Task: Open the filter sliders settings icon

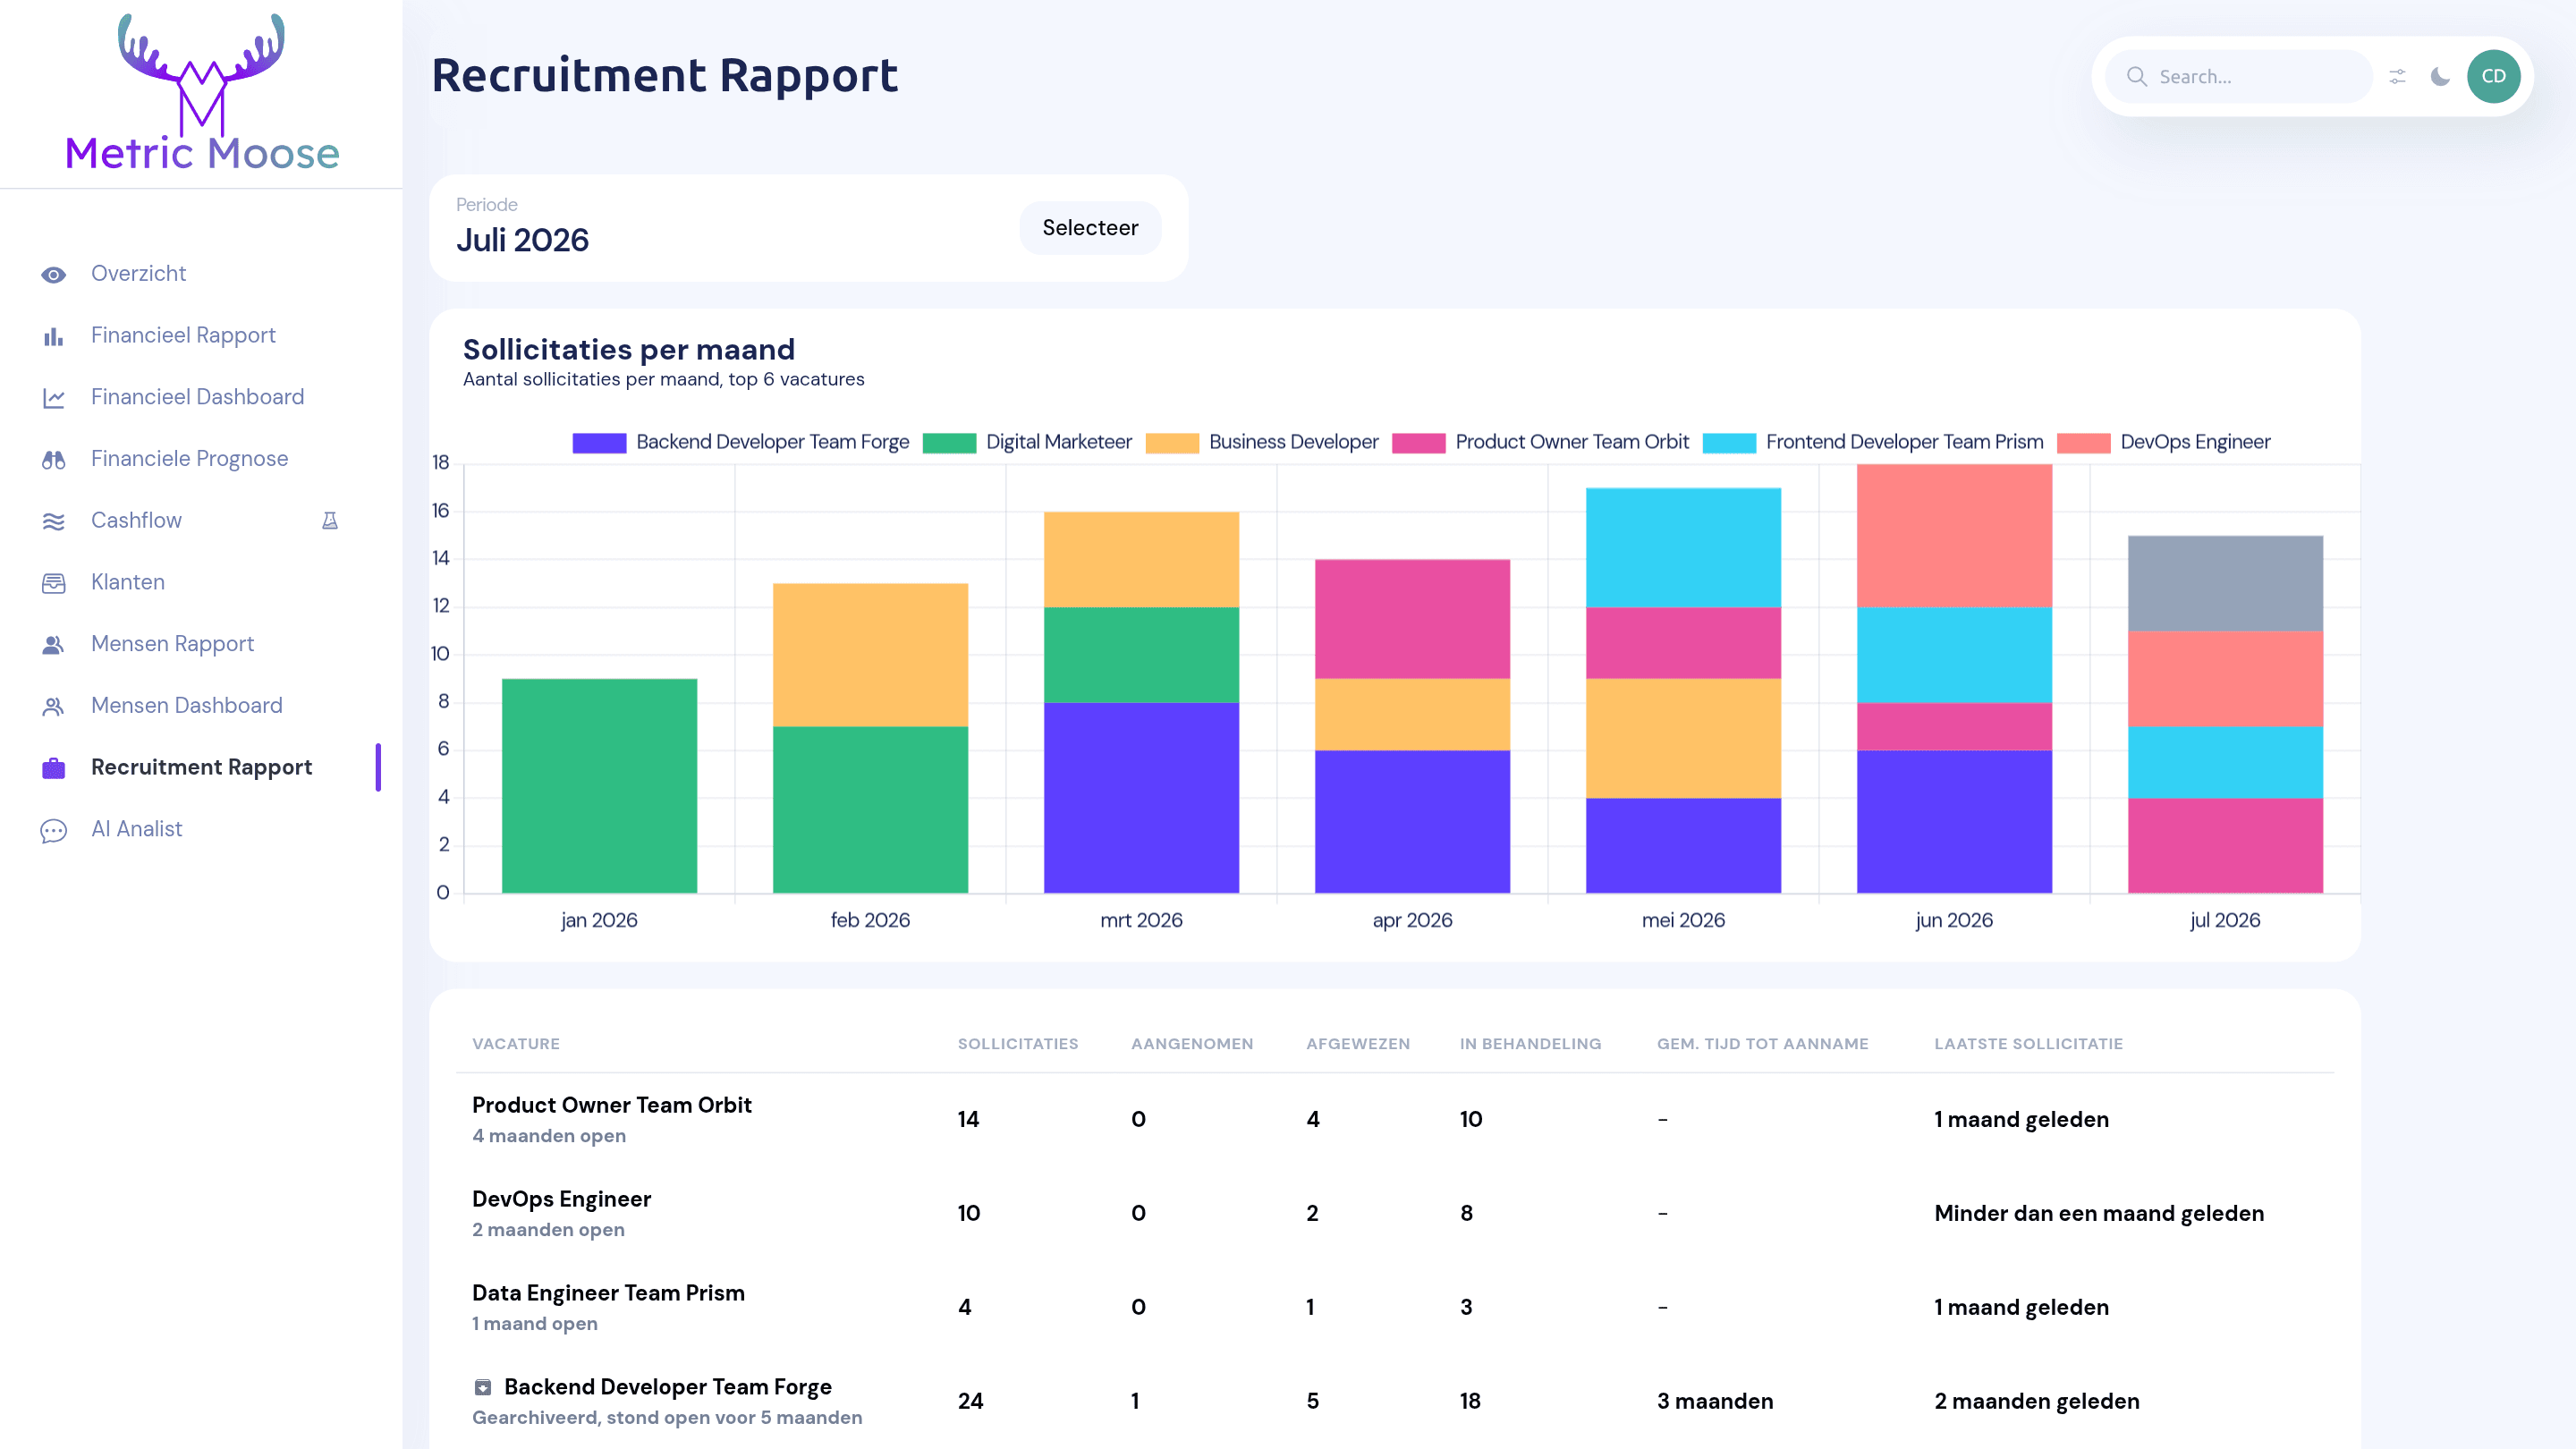Action: [x=2397, y=77]
